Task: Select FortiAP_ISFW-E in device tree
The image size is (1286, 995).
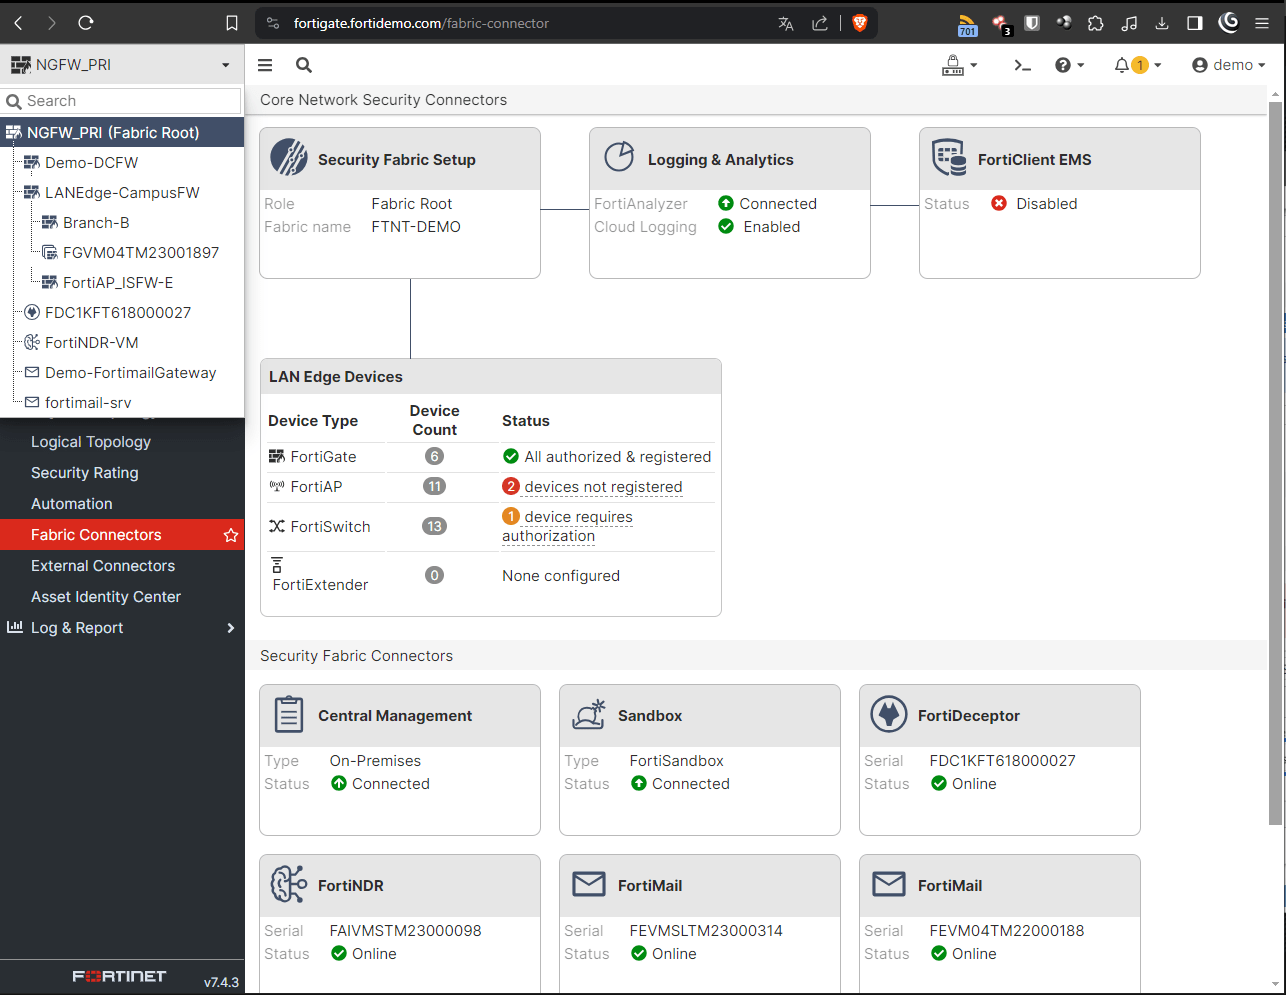Action: click(107, 282)
